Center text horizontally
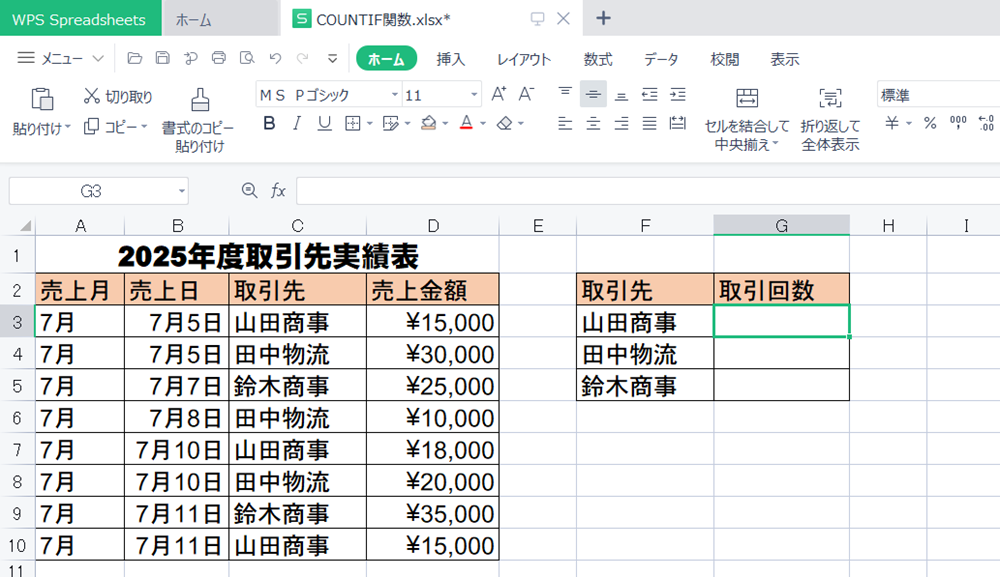The width and height of the screenshot is (1000, 577). click(x=593, y=123)
